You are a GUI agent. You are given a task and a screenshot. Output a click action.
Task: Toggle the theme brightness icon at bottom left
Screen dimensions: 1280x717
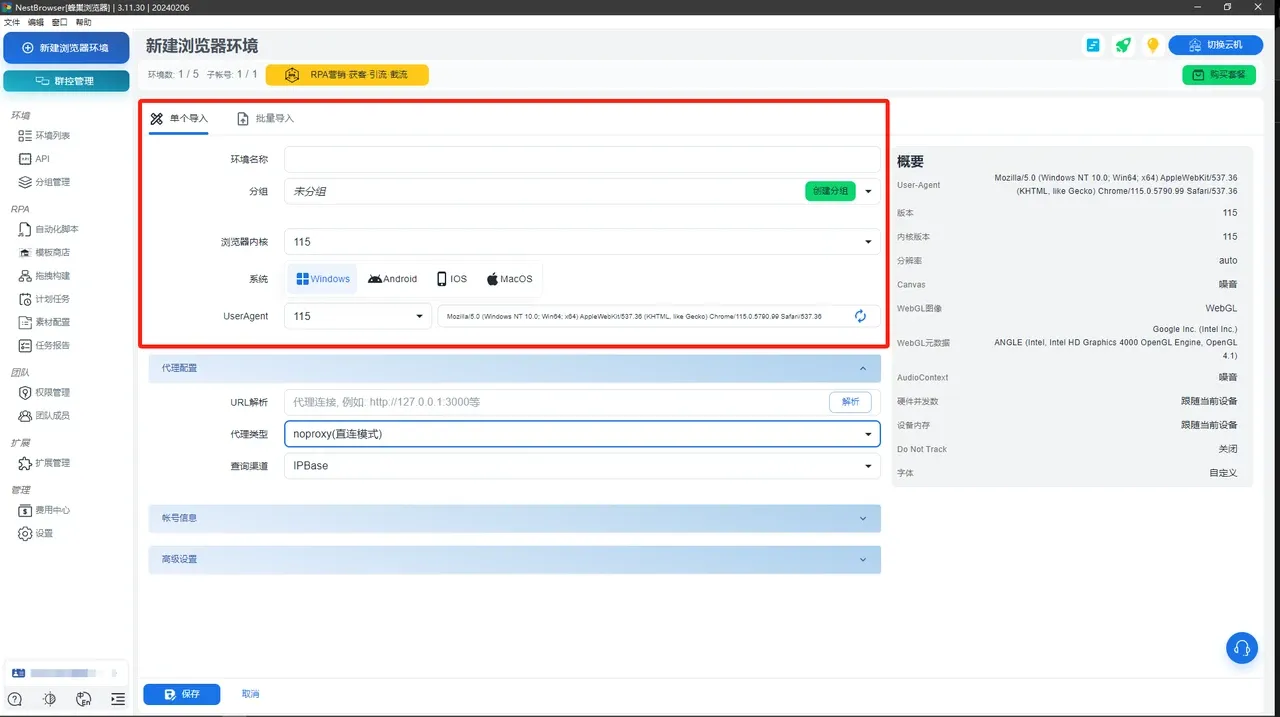(x=50, y=699)
